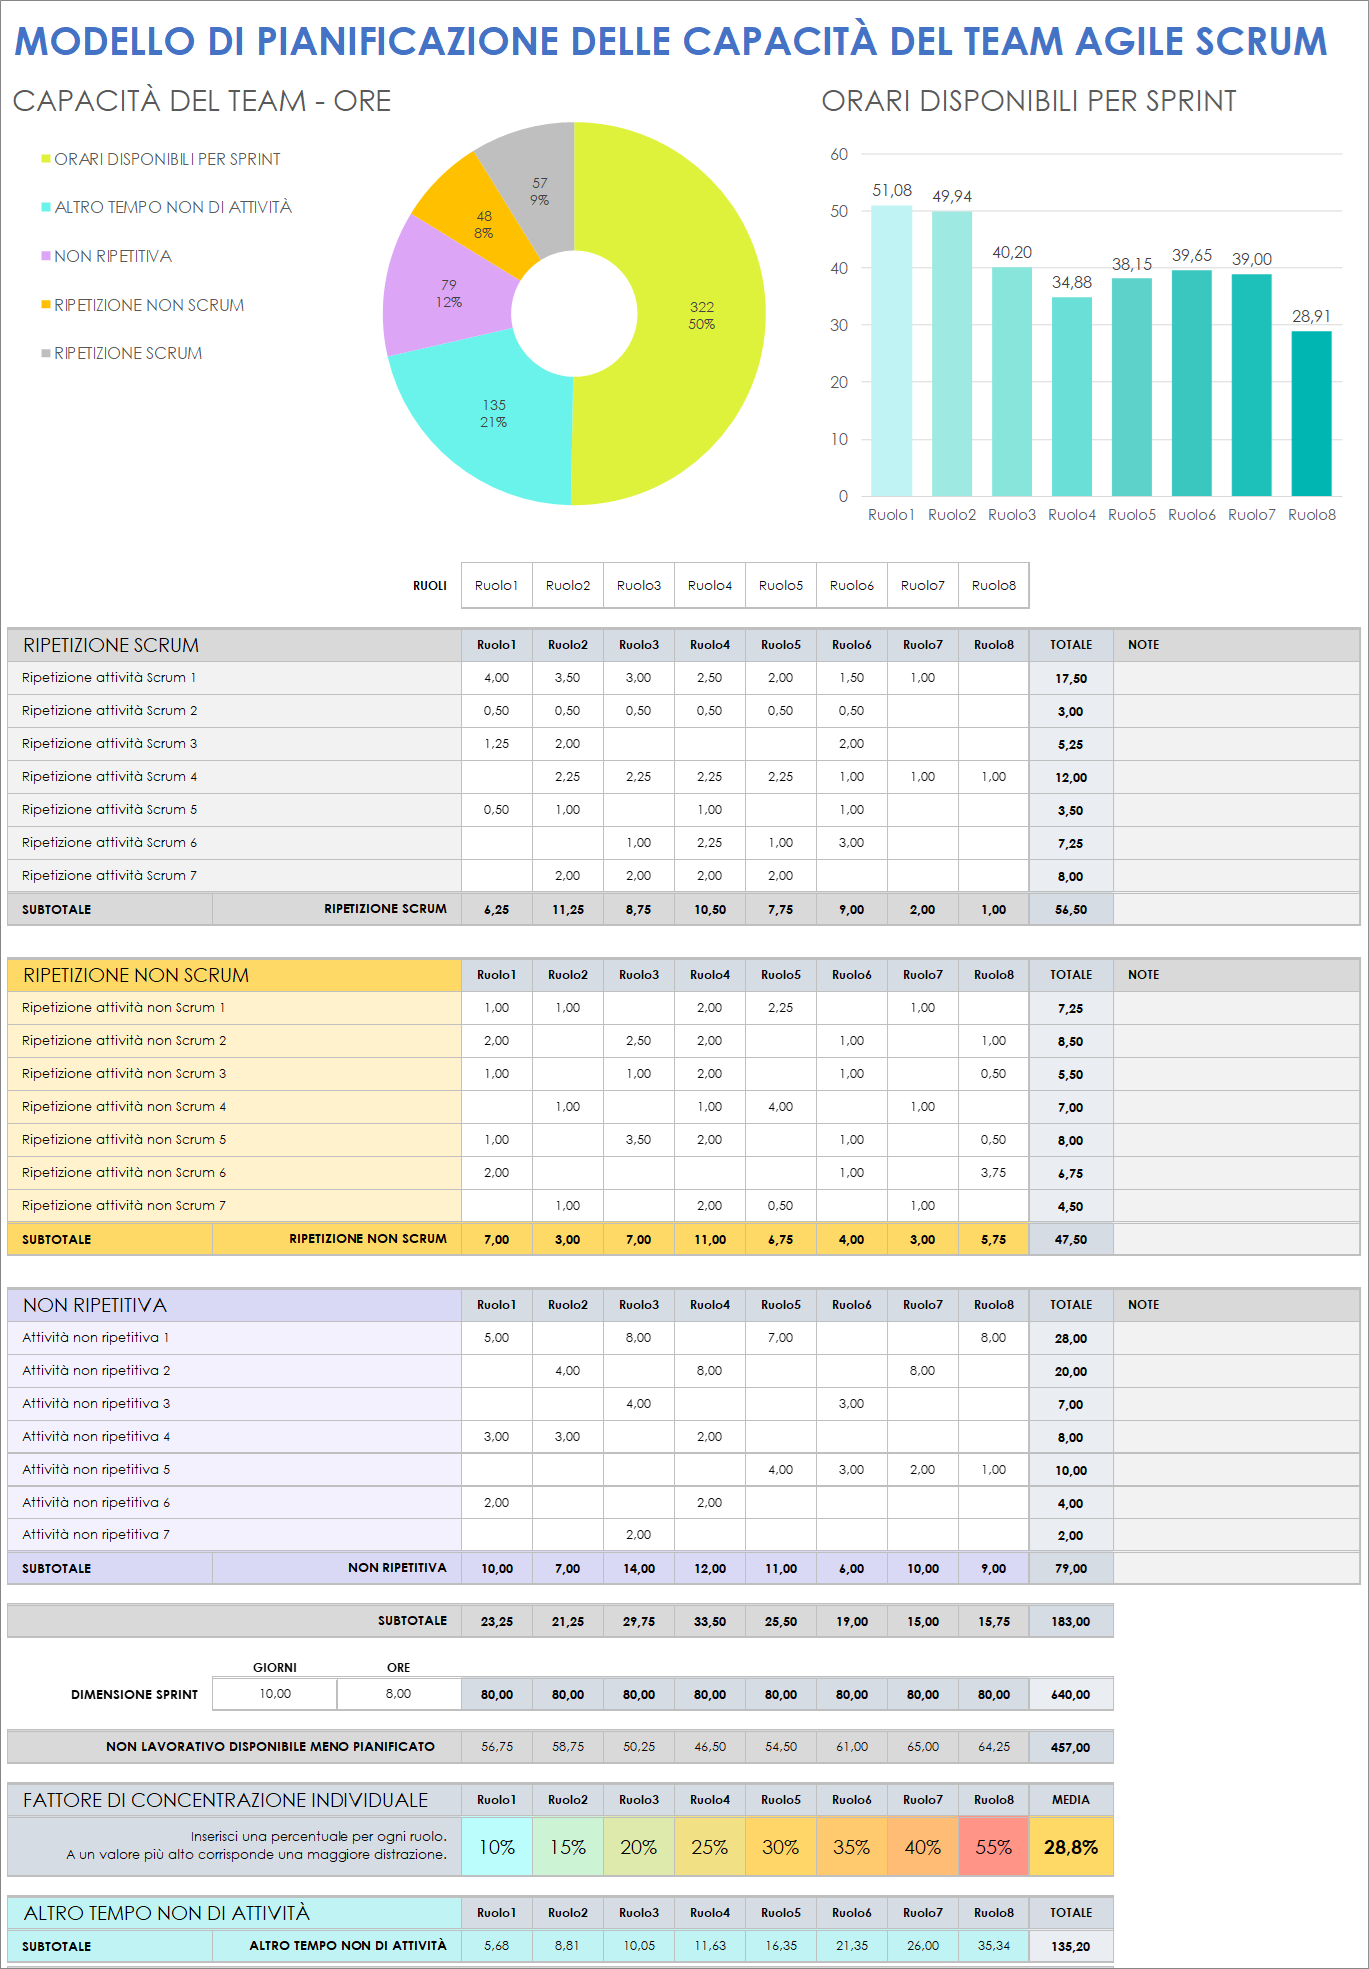This screenshot has height=1969, width=1369.
Task: Edit the Ruolo1 cell in the RUOLI row
Action: tap(497, 585)
